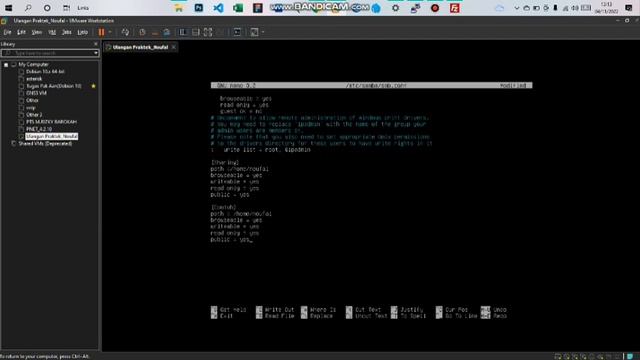Click the stretch guest display icon
Screen dimensions: 640x360
coord(254,32)
